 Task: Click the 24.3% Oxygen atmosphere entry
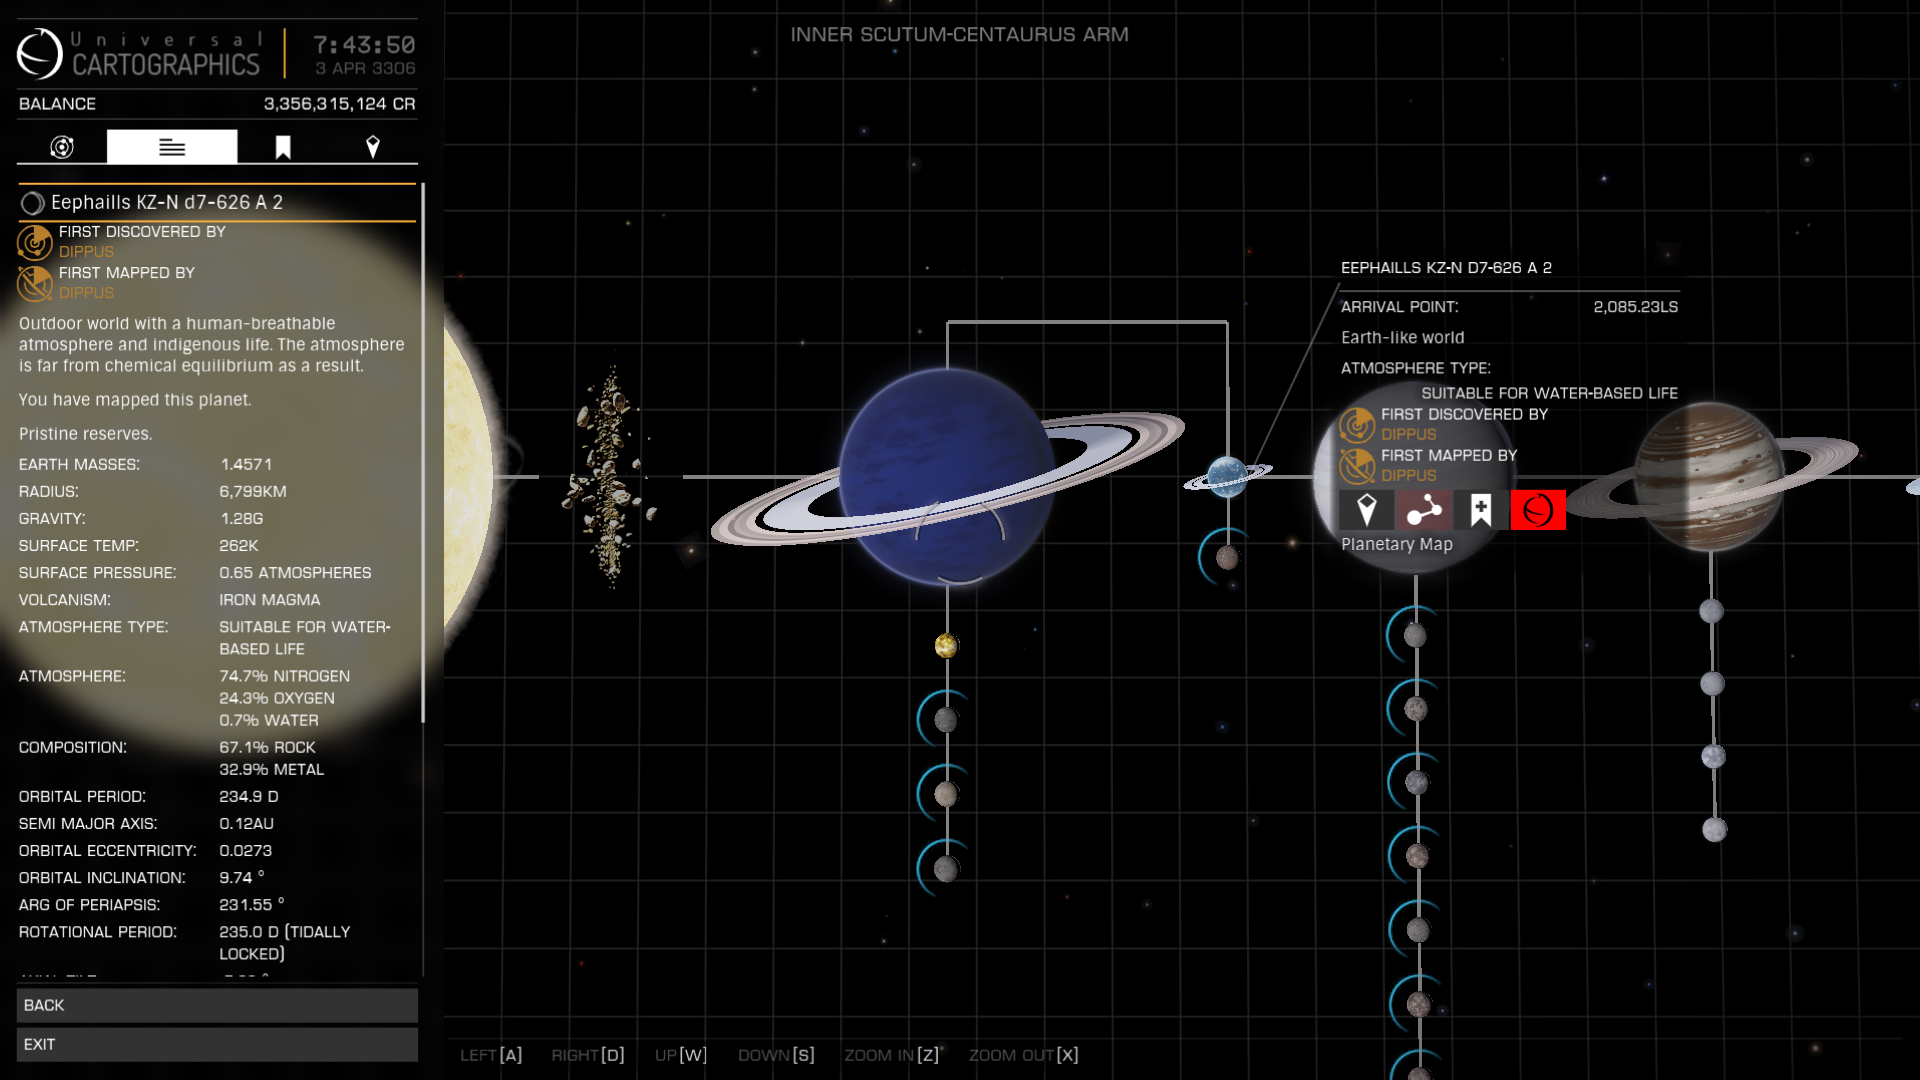coord(277,698)
